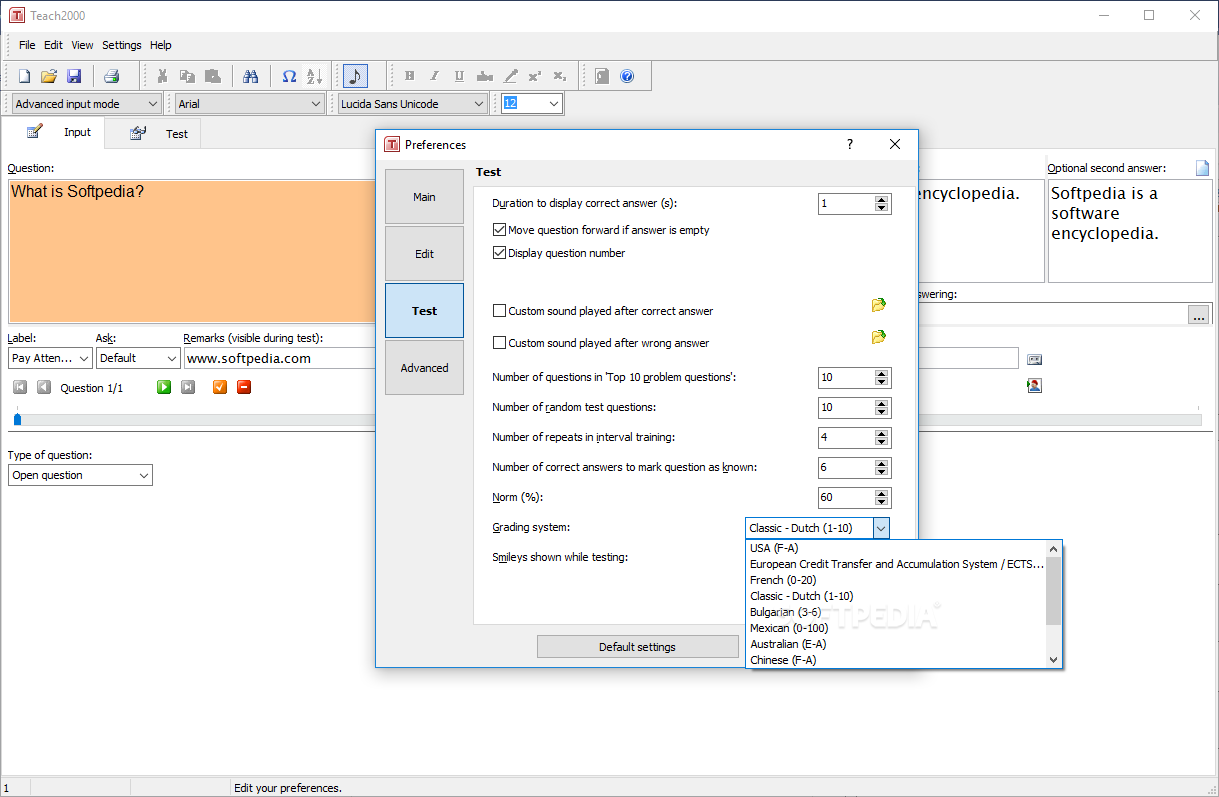Viewport: 1219px width, 797px height.
Task: Open the Edit menu
Action: point(53,45)
